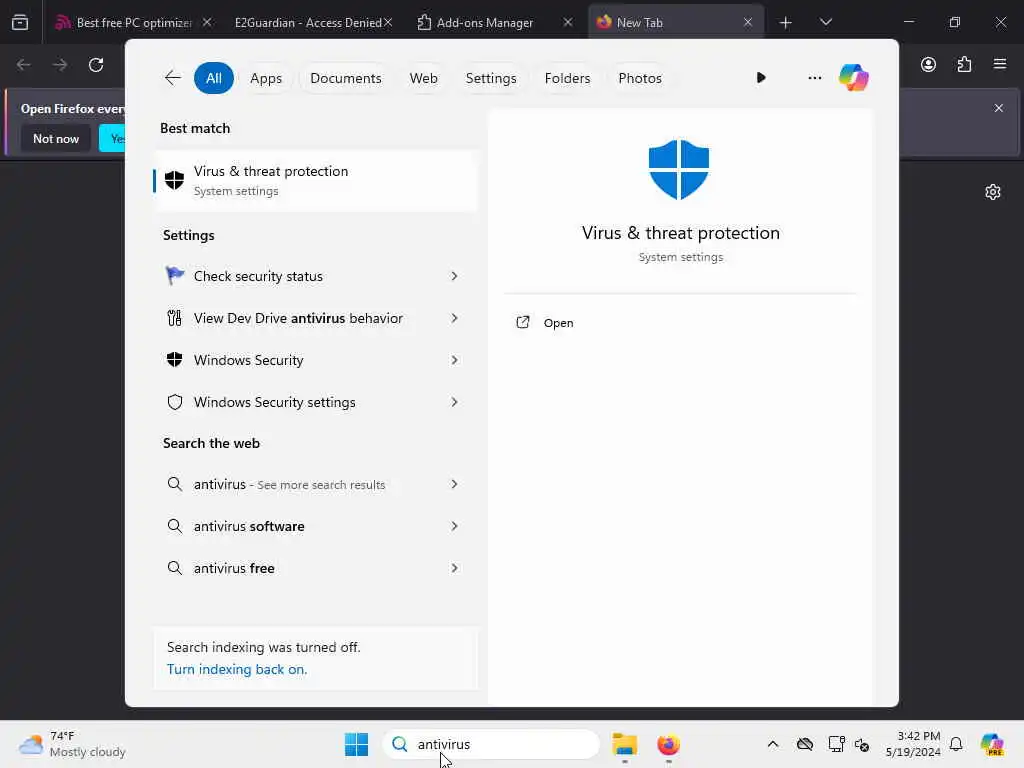The image size is (1024, 768).
Task: Select the All search filter
Action: [214, 78]
